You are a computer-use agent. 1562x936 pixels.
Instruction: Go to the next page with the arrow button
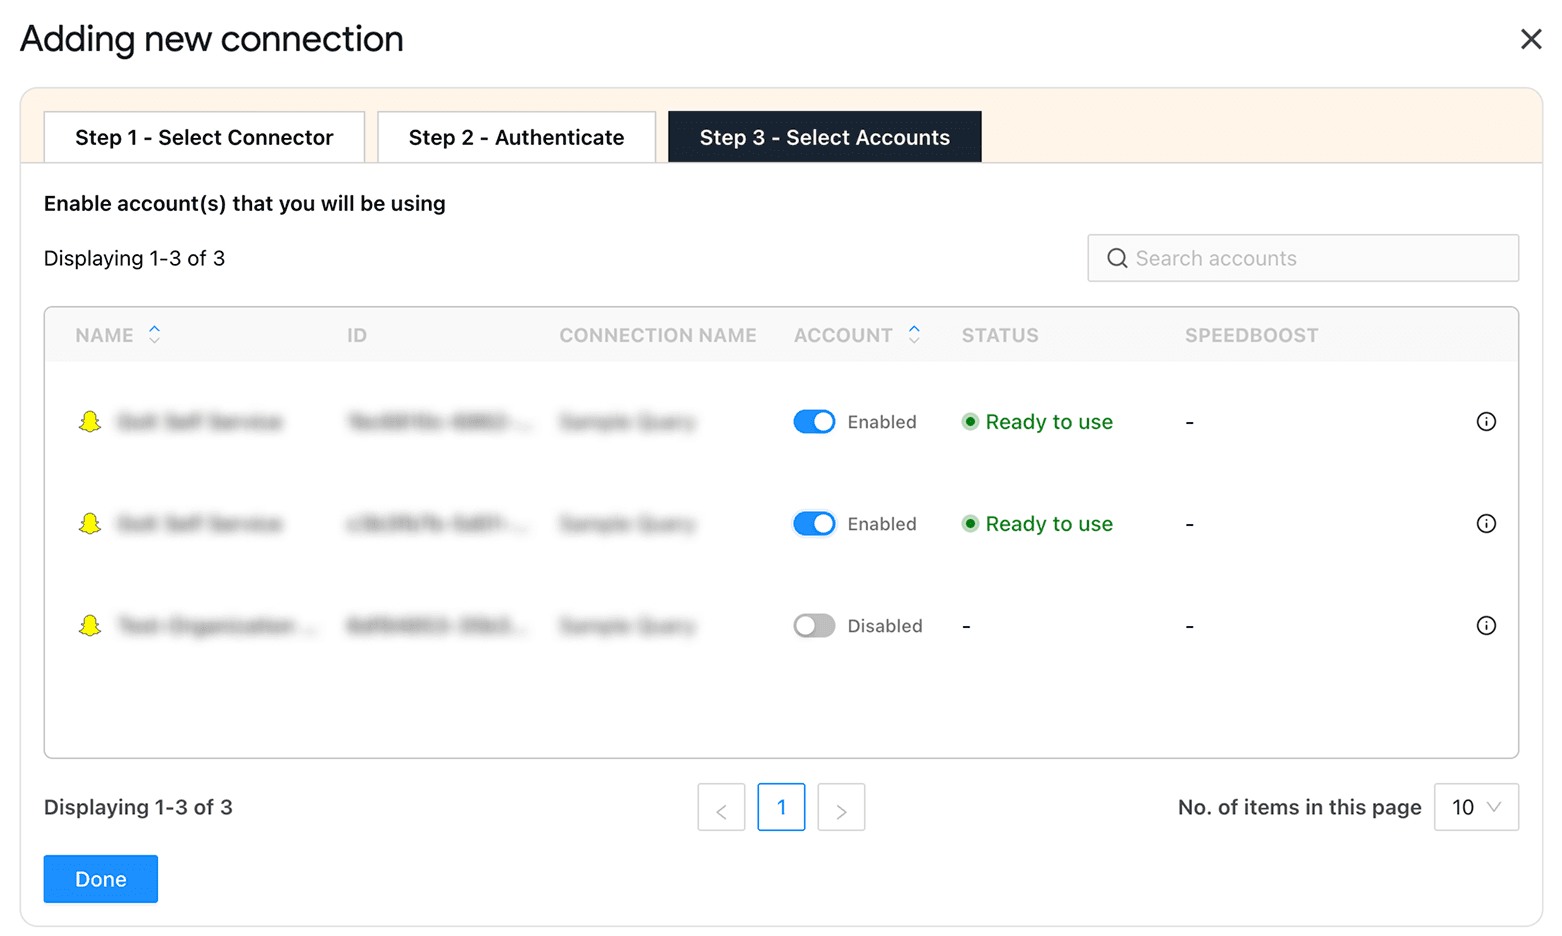click(x=841, y=807)
